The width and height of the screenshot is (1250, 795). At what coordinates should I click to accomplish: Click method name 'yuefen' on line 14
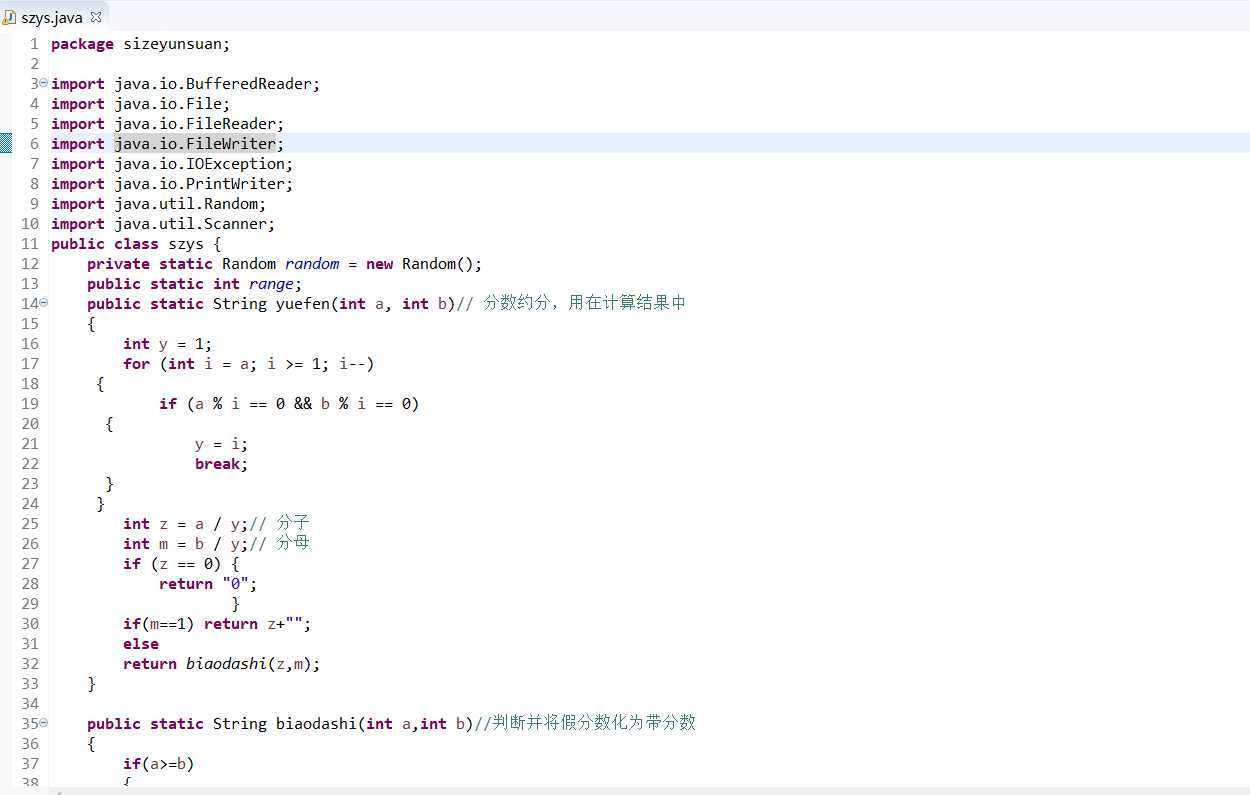(x=303, y=304)
